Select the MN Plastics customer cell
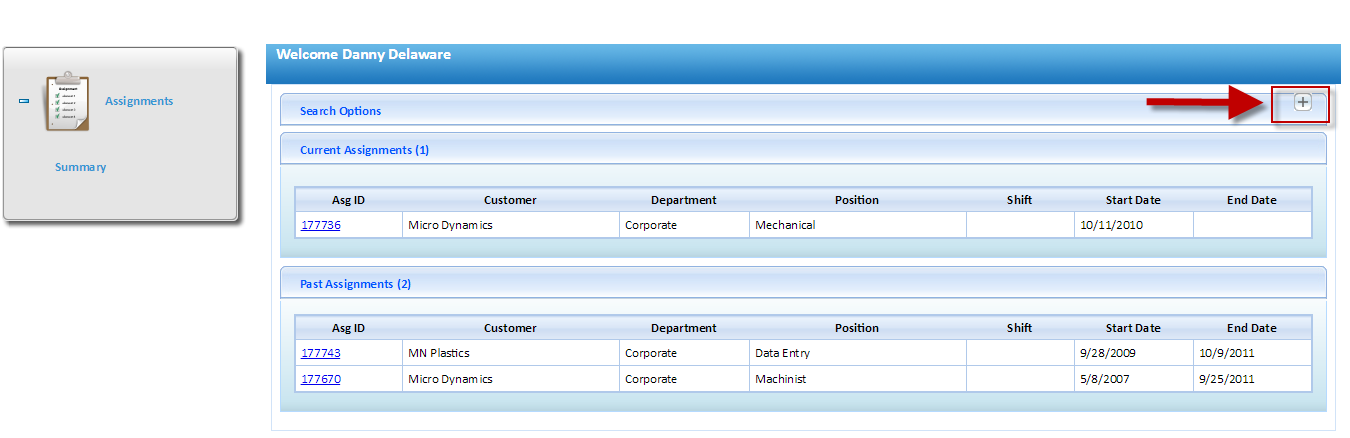Viewport: 1350px width, 438px height. [438, 353]
